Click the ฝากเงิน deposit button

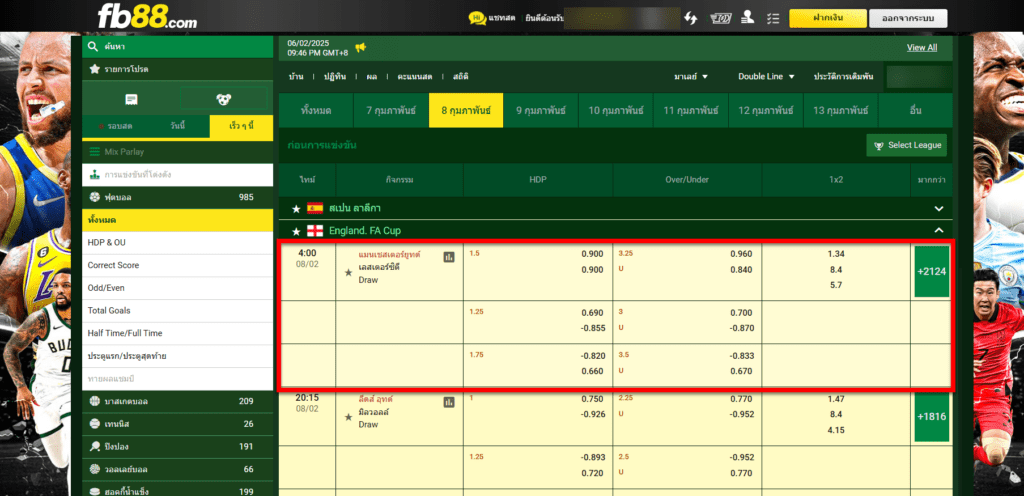coord(827,18)
